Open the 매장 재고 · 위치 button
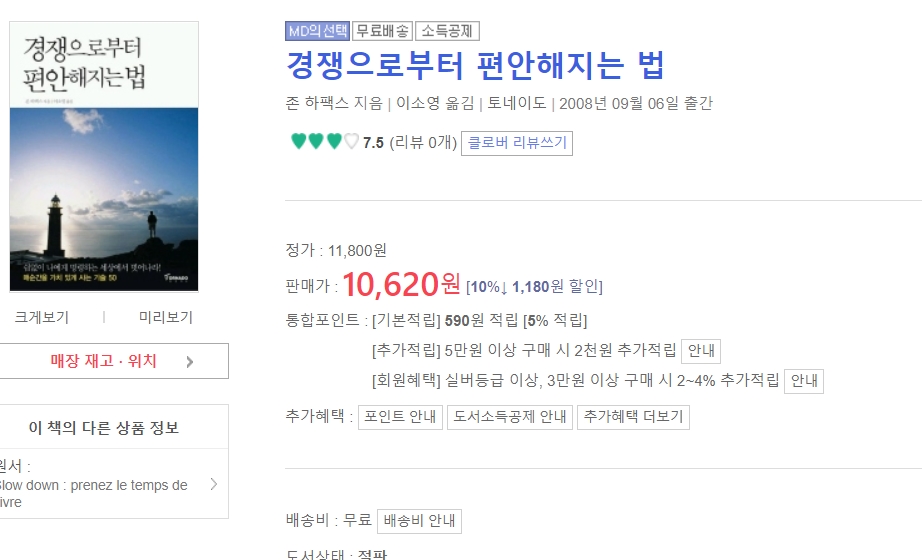Viewport: 922px width, 560px height. coord(113,361)
